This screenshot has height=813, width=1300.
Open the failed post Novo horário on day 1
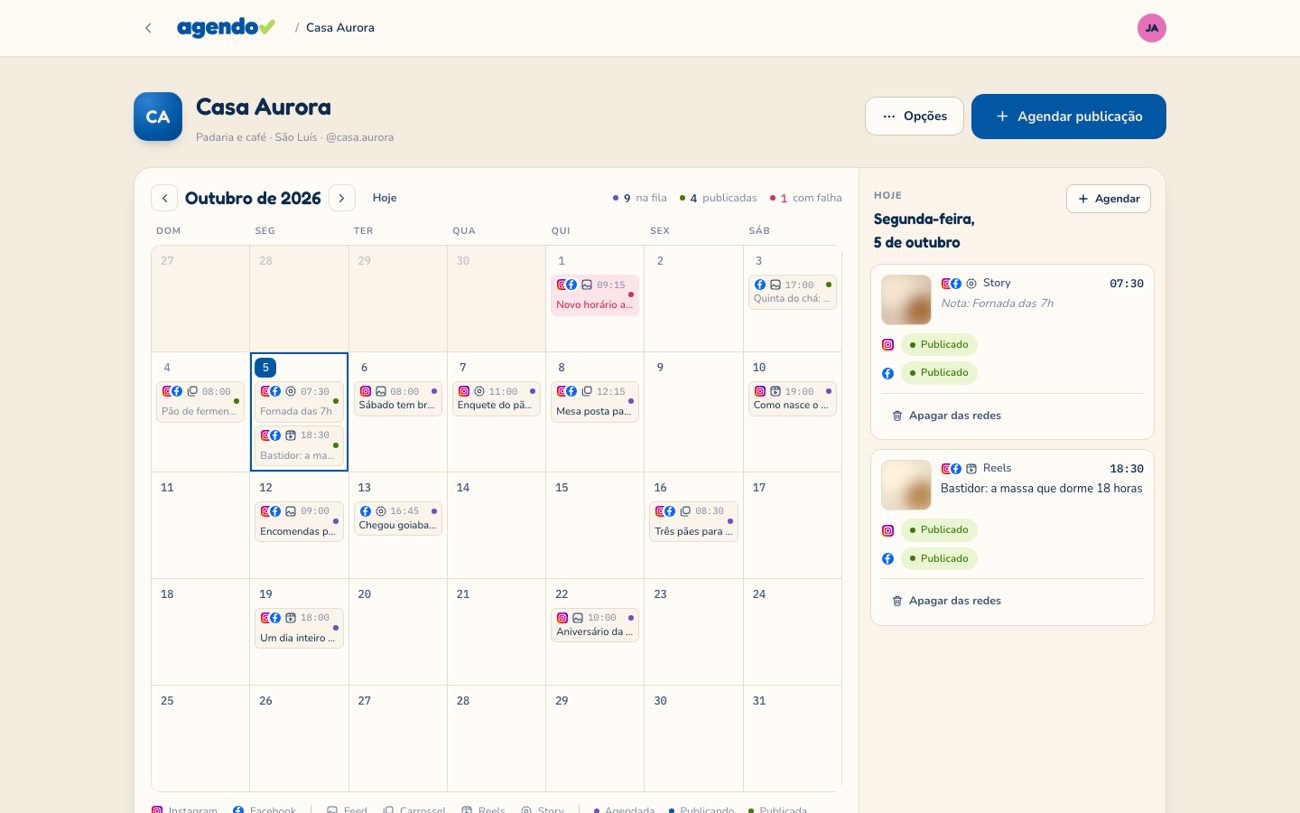[x=595, y=295]
